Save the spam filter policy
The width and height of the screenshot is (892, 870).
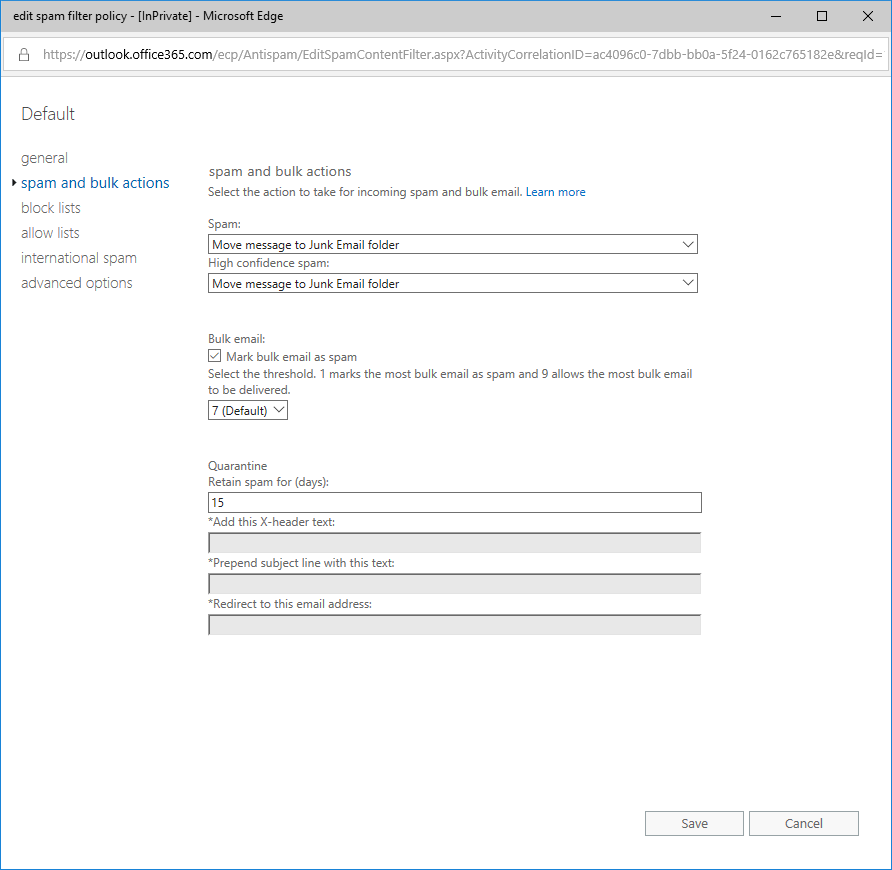click(x=694, y=823)
